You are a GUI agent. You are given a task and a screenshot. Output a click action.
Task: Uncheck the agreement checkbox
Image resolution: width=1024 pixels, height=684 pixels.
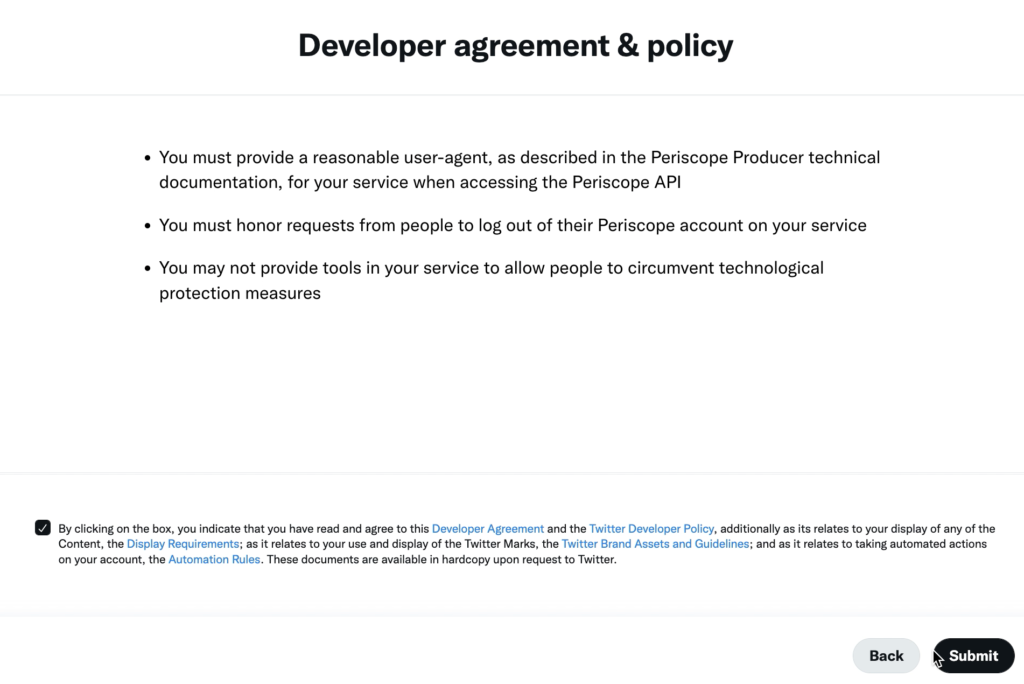pyautogui.click(x=42, y=527)
